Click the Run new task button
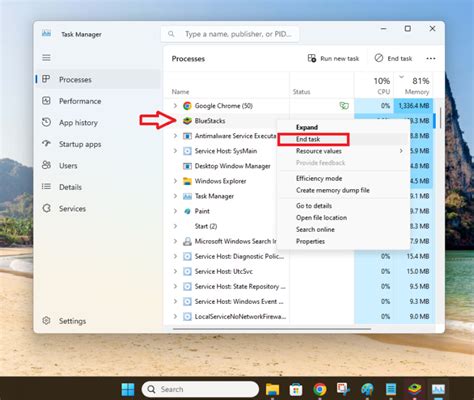The height and width of the screenshot is (400, 474). 333,59
